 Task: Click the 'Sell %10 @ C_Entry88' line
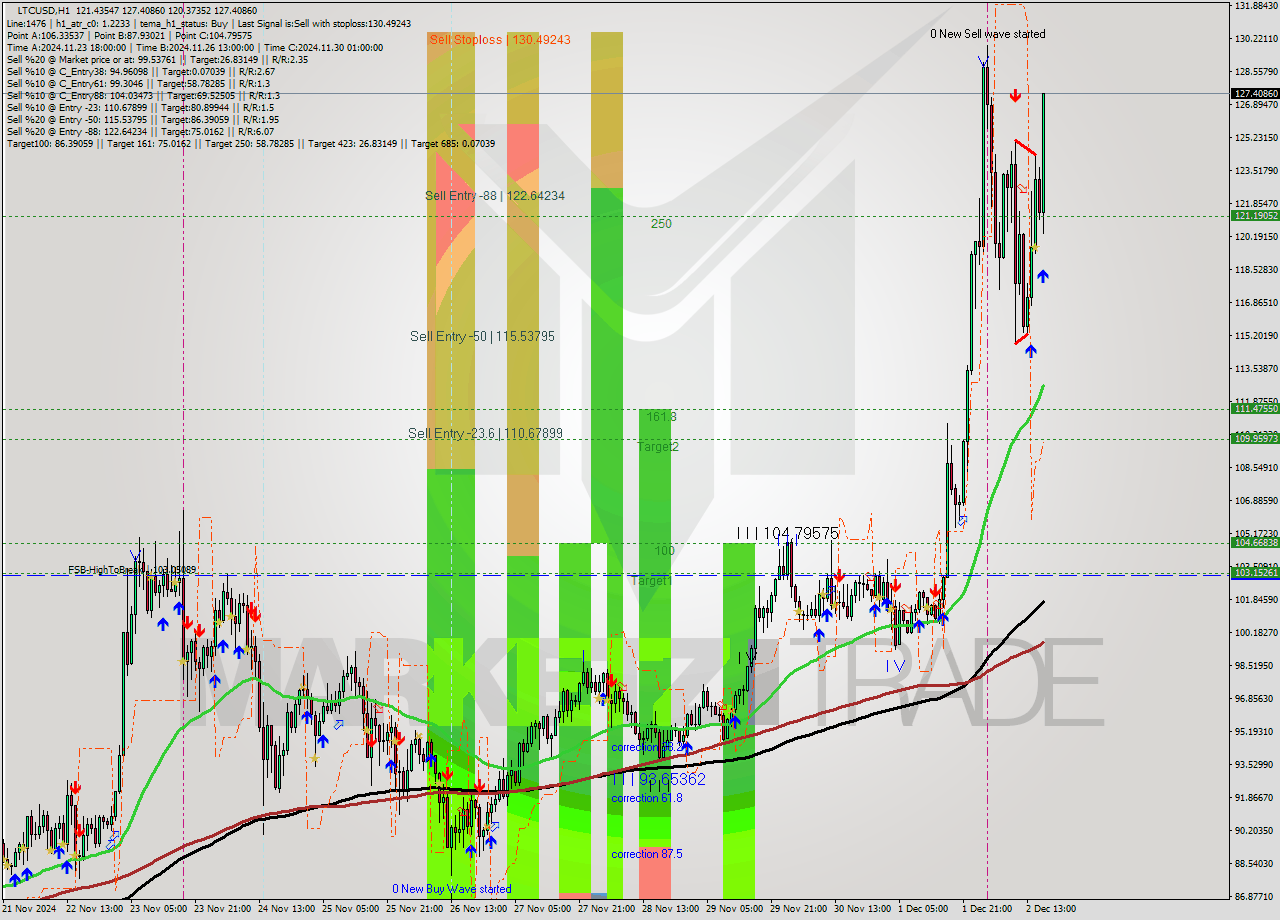[x=143, y=95]
